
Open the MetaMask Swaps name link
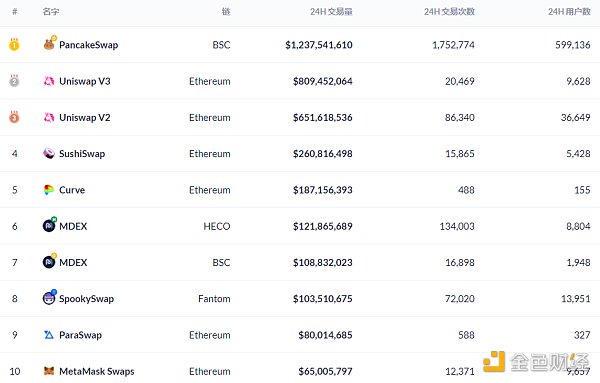click(x=97, y=372)
